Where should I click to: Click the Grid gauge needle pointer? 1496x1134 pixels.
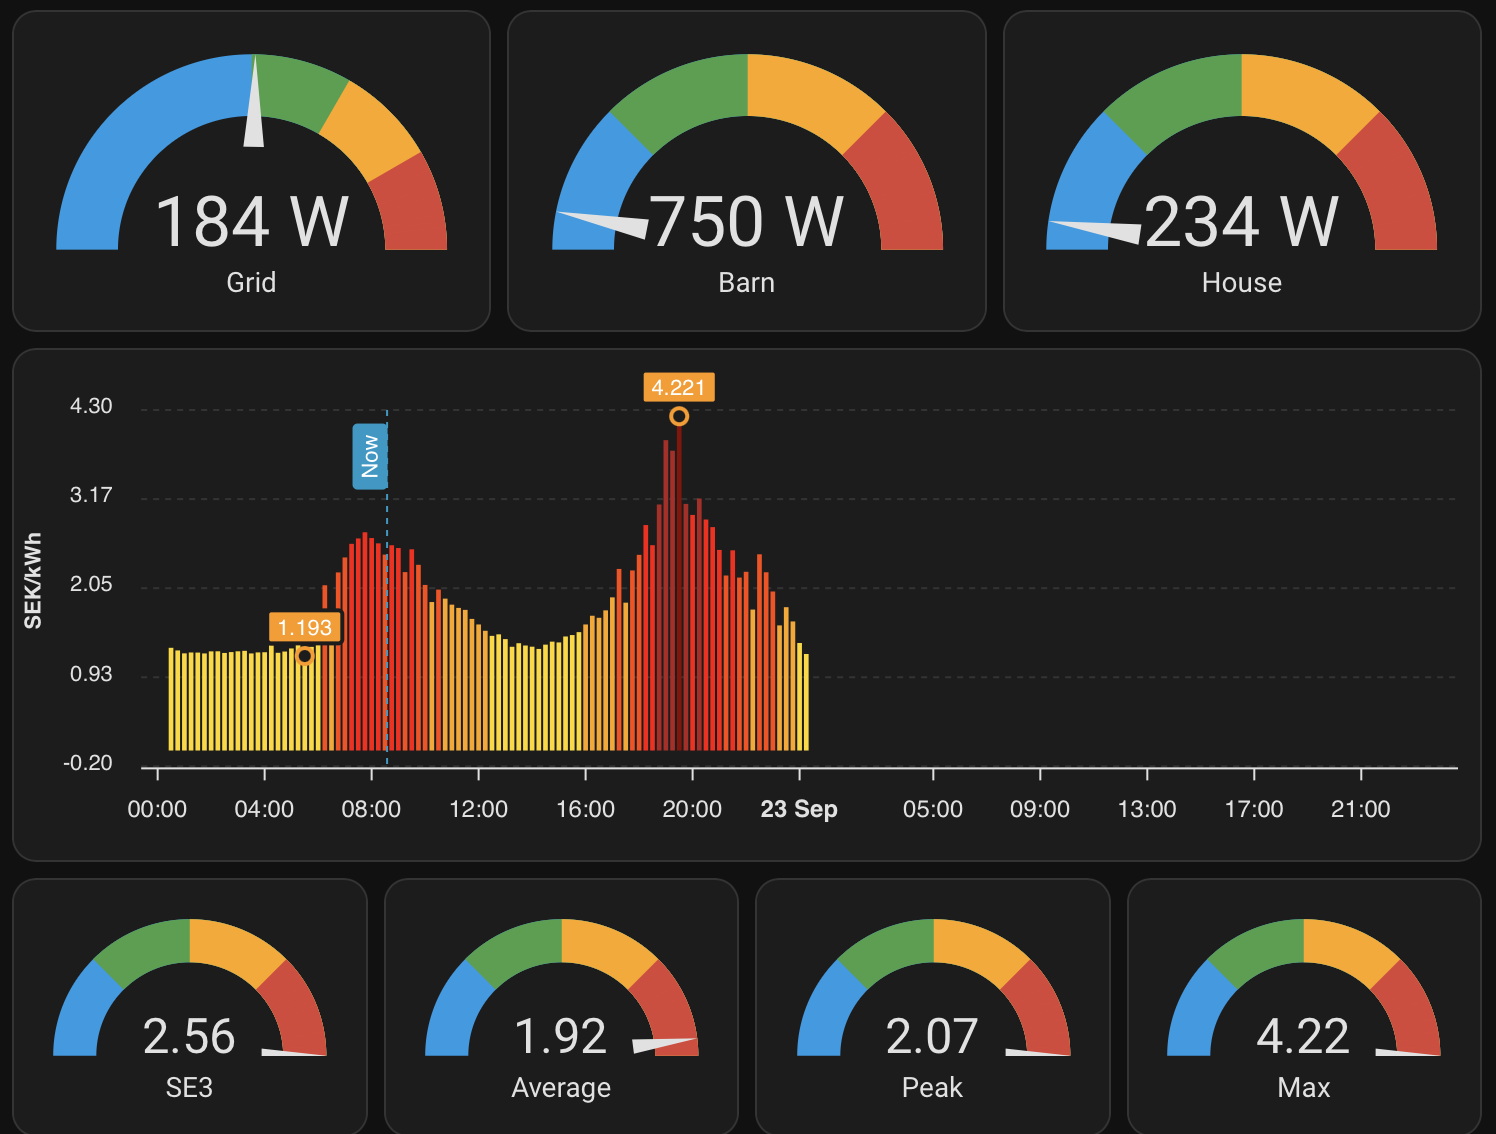[x=255, y=101]
